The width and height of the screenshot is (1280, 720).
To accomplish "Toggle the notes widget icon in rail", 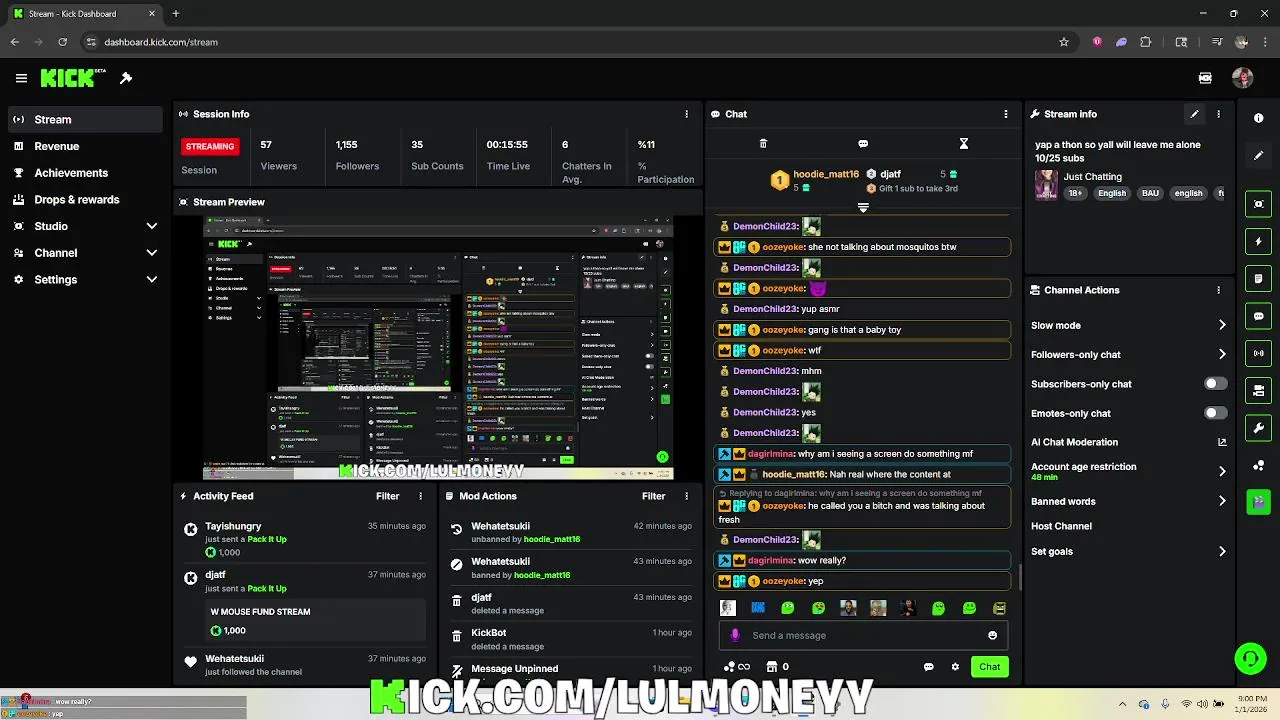I will 1258,279.
